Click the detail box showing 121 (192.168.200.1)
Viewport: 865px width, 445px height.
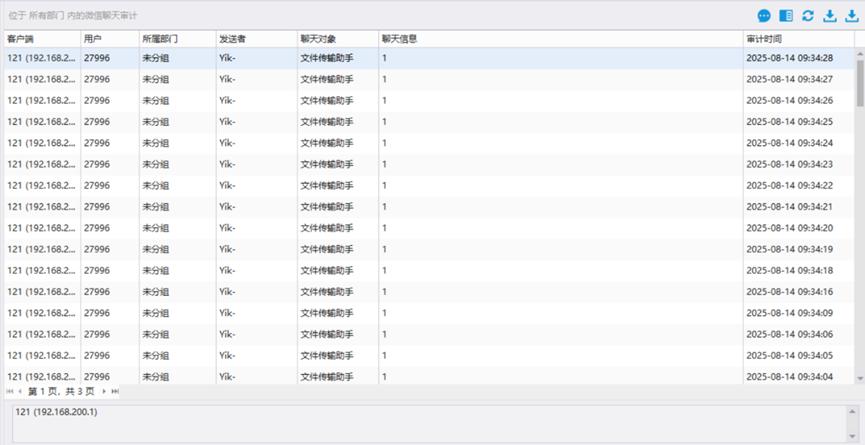click(430, 422)
